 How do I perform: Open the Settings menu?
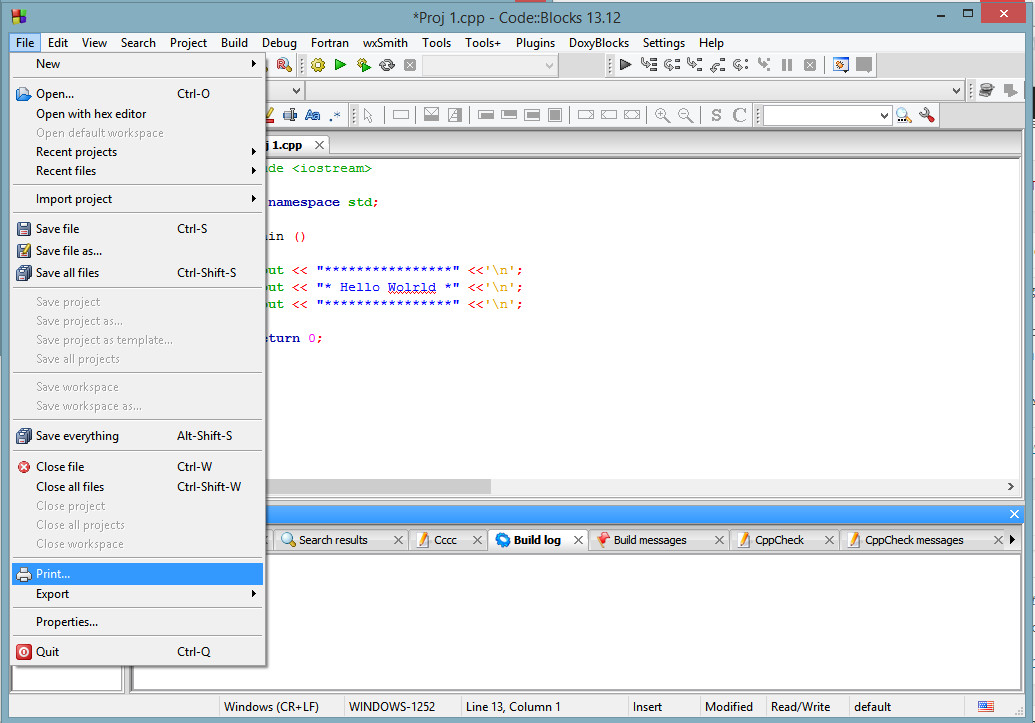(663, 43)
